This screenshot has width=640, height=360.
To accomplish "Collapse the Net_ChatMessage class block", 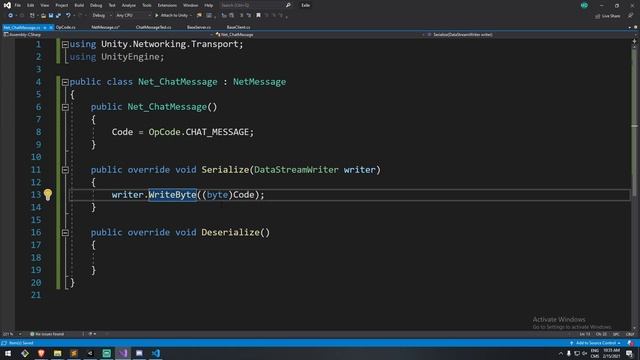I will 65,82.
